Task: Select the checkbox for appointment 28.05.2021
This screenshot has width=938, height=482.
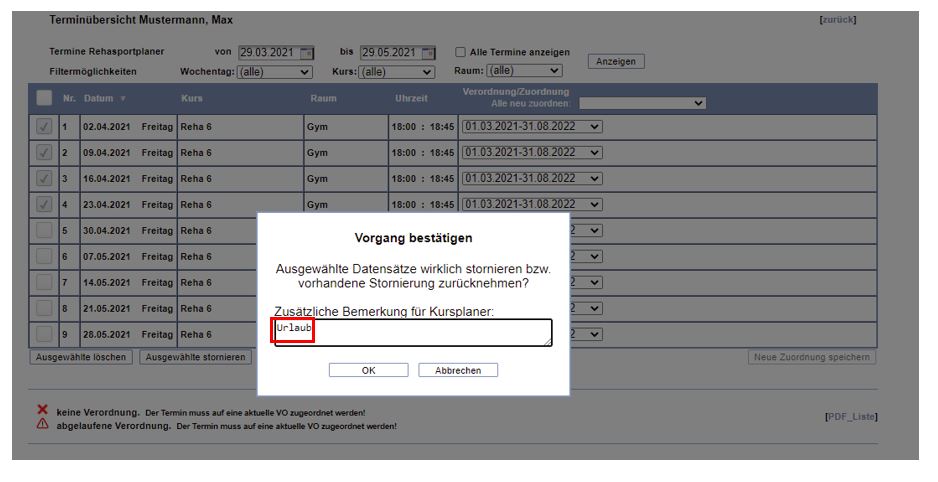Action: click(x=44, y=334)
